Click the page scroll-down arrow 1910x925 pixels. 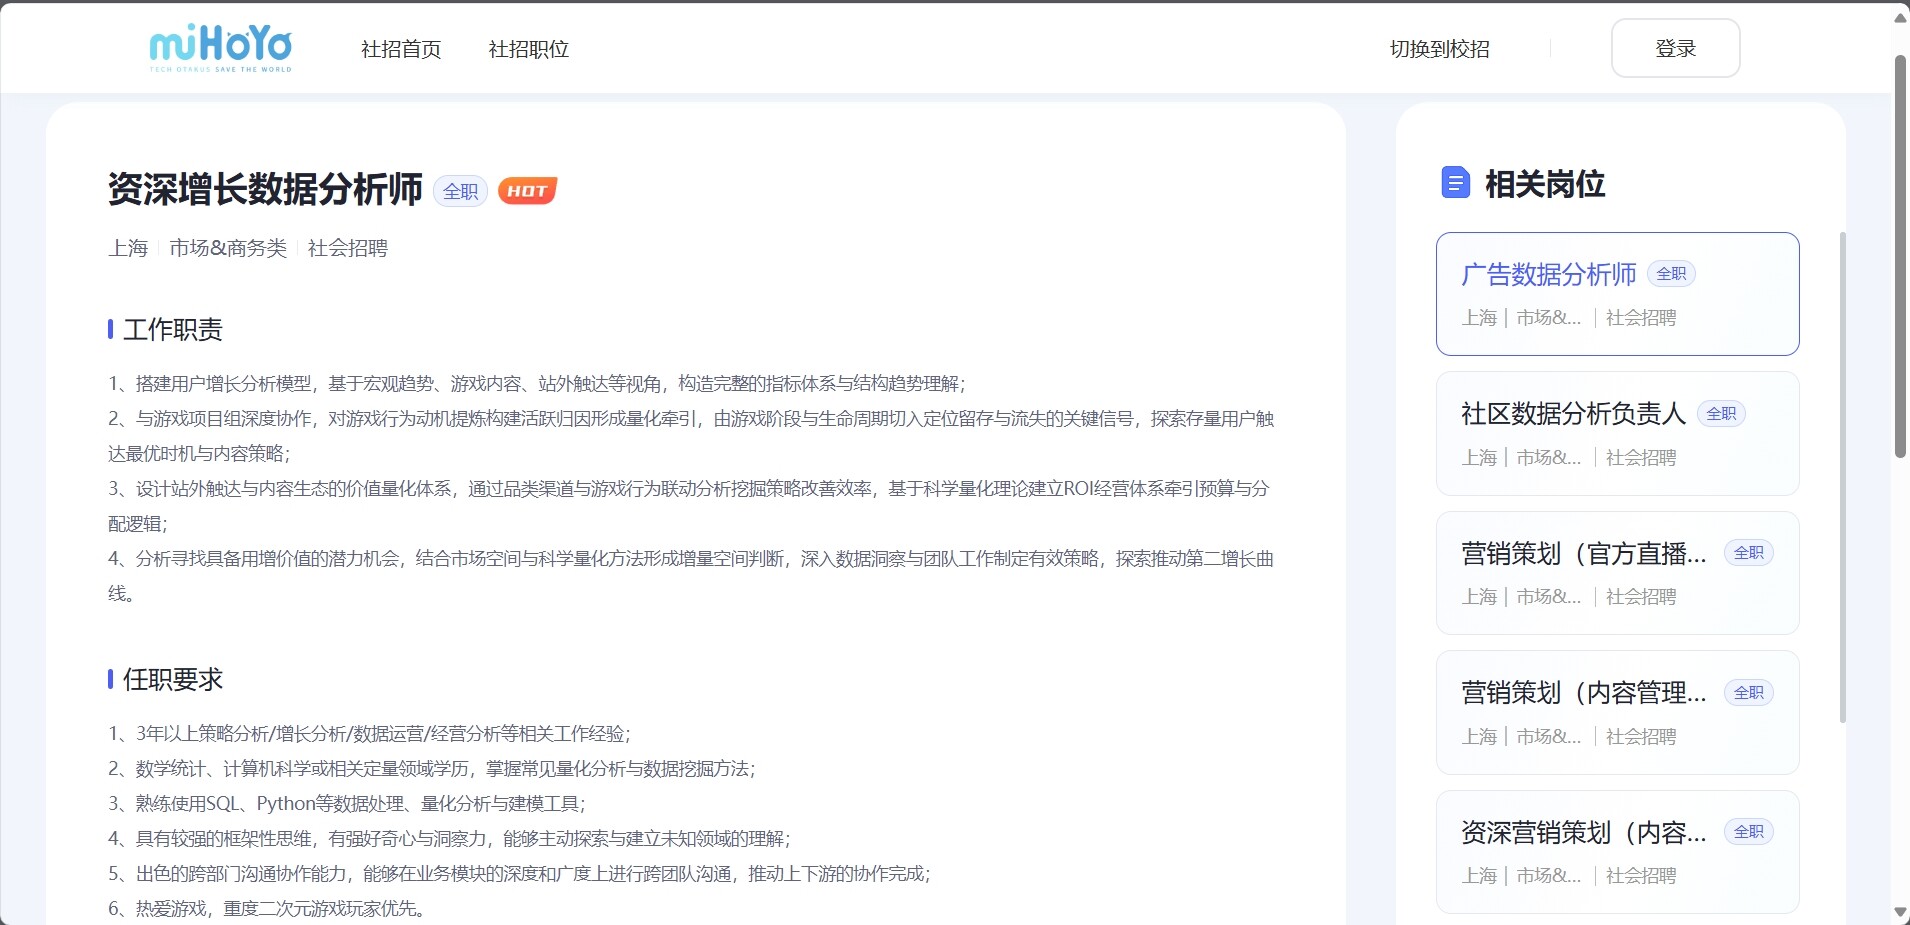(1900, 912)
